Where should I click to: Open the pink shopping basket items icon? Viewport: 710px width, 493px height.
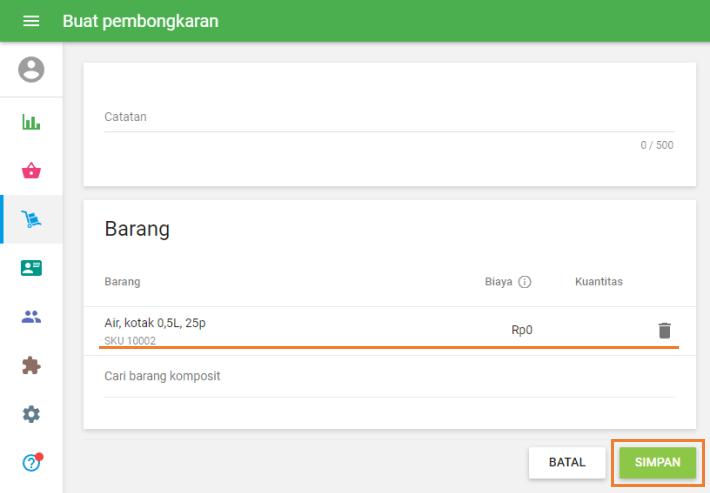(x=31, y=170)
